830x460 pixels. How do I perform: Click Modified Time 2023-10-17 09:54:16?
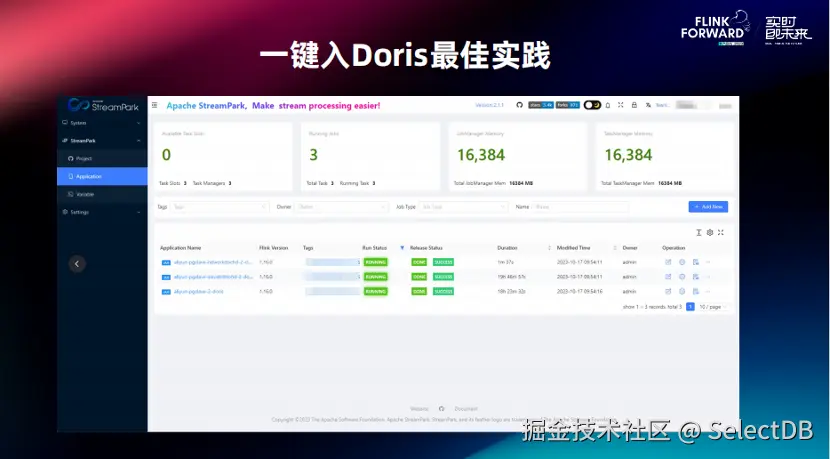pos(580,292)
